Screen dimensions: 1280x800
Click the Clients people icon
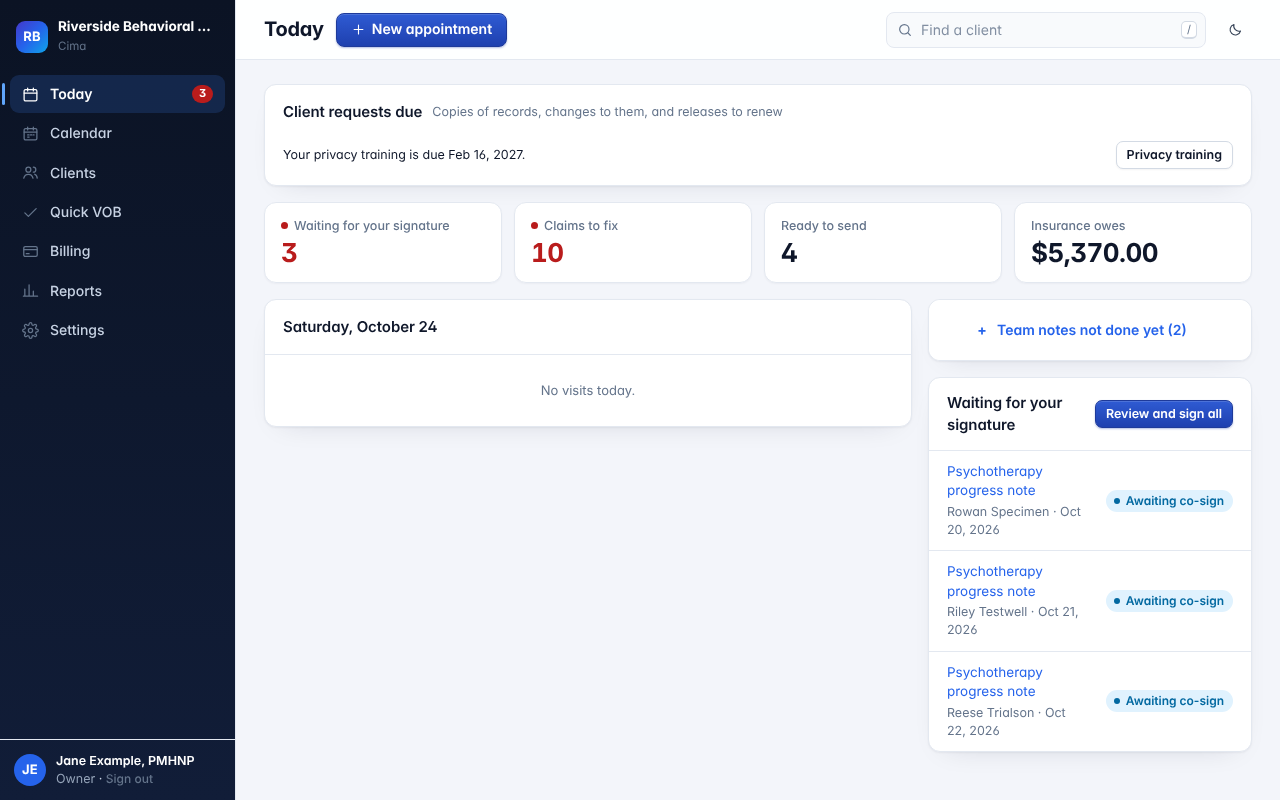(31, 173)
